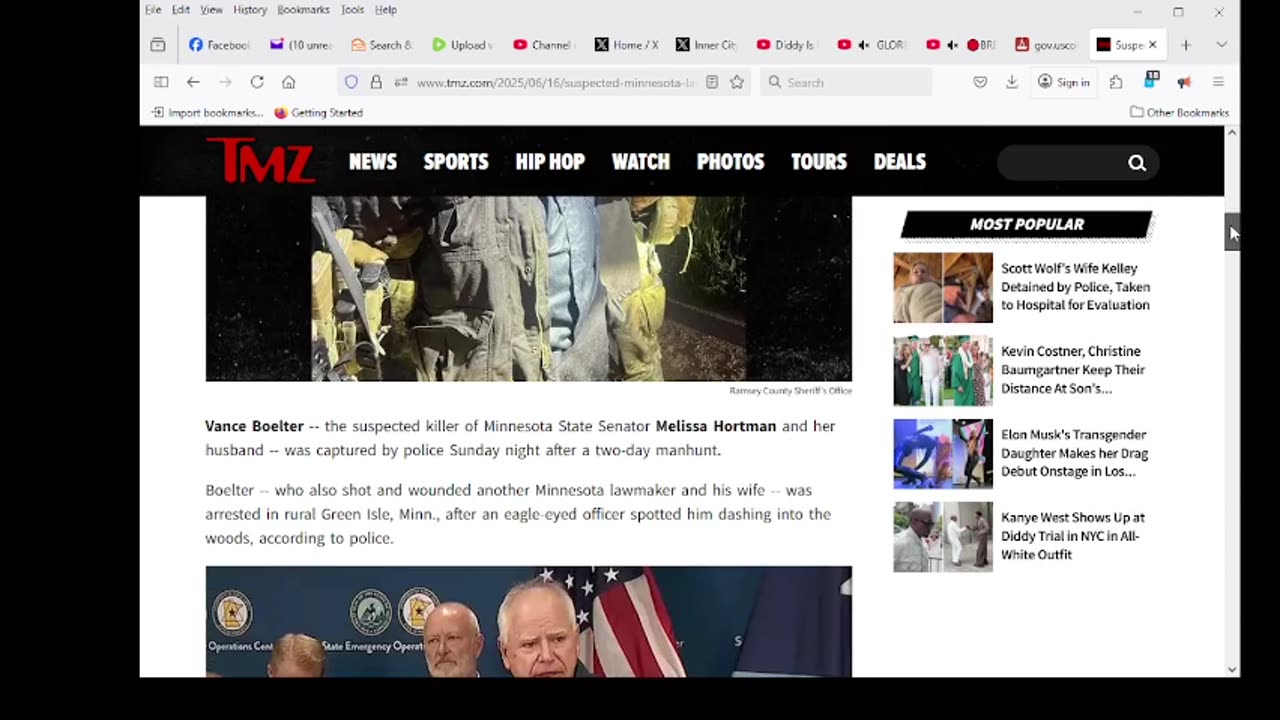Image resolution: width=1280 pixels, height=720 pixels.
Task: Go to TMZ TOURS section
Action: point(819,162)
